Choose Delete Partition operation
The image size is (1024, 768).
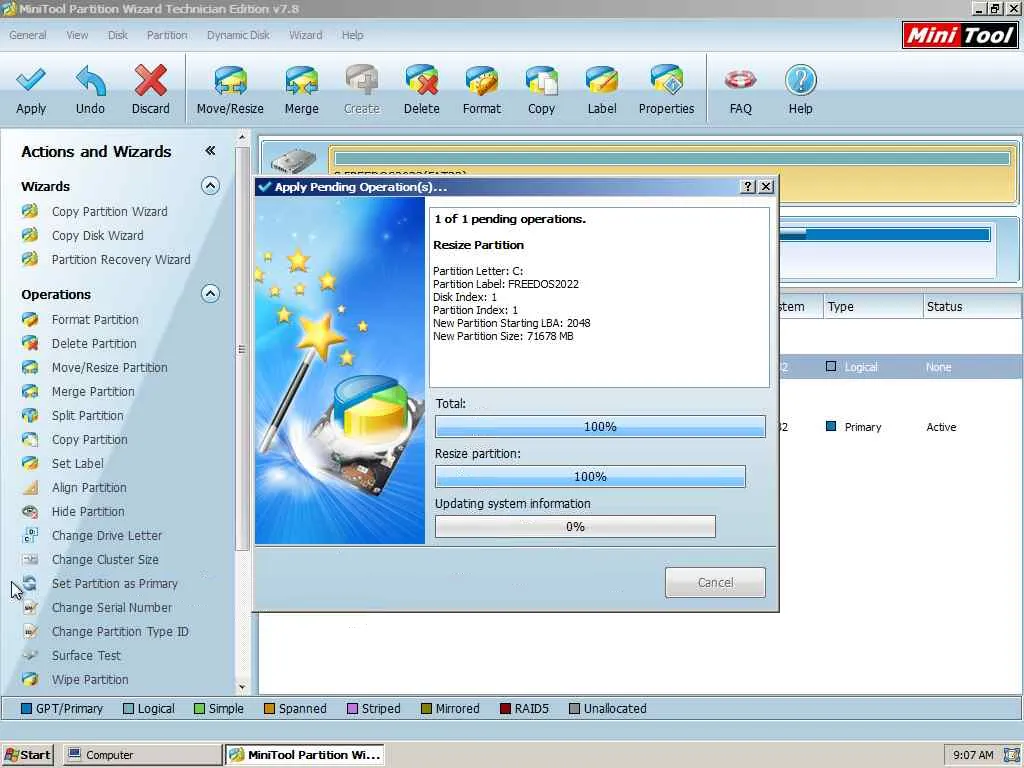pos(94,344)
